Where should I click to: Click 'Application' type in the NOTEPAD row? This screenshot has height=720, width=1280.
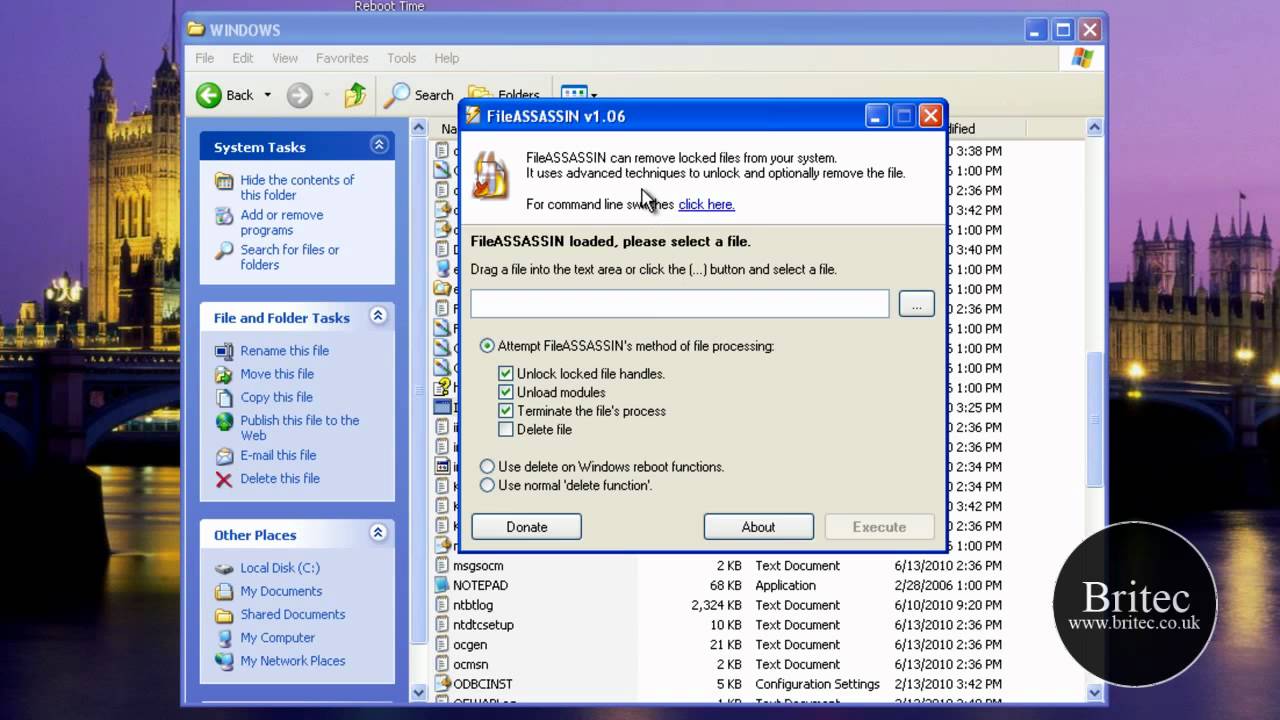pos(785,585)
